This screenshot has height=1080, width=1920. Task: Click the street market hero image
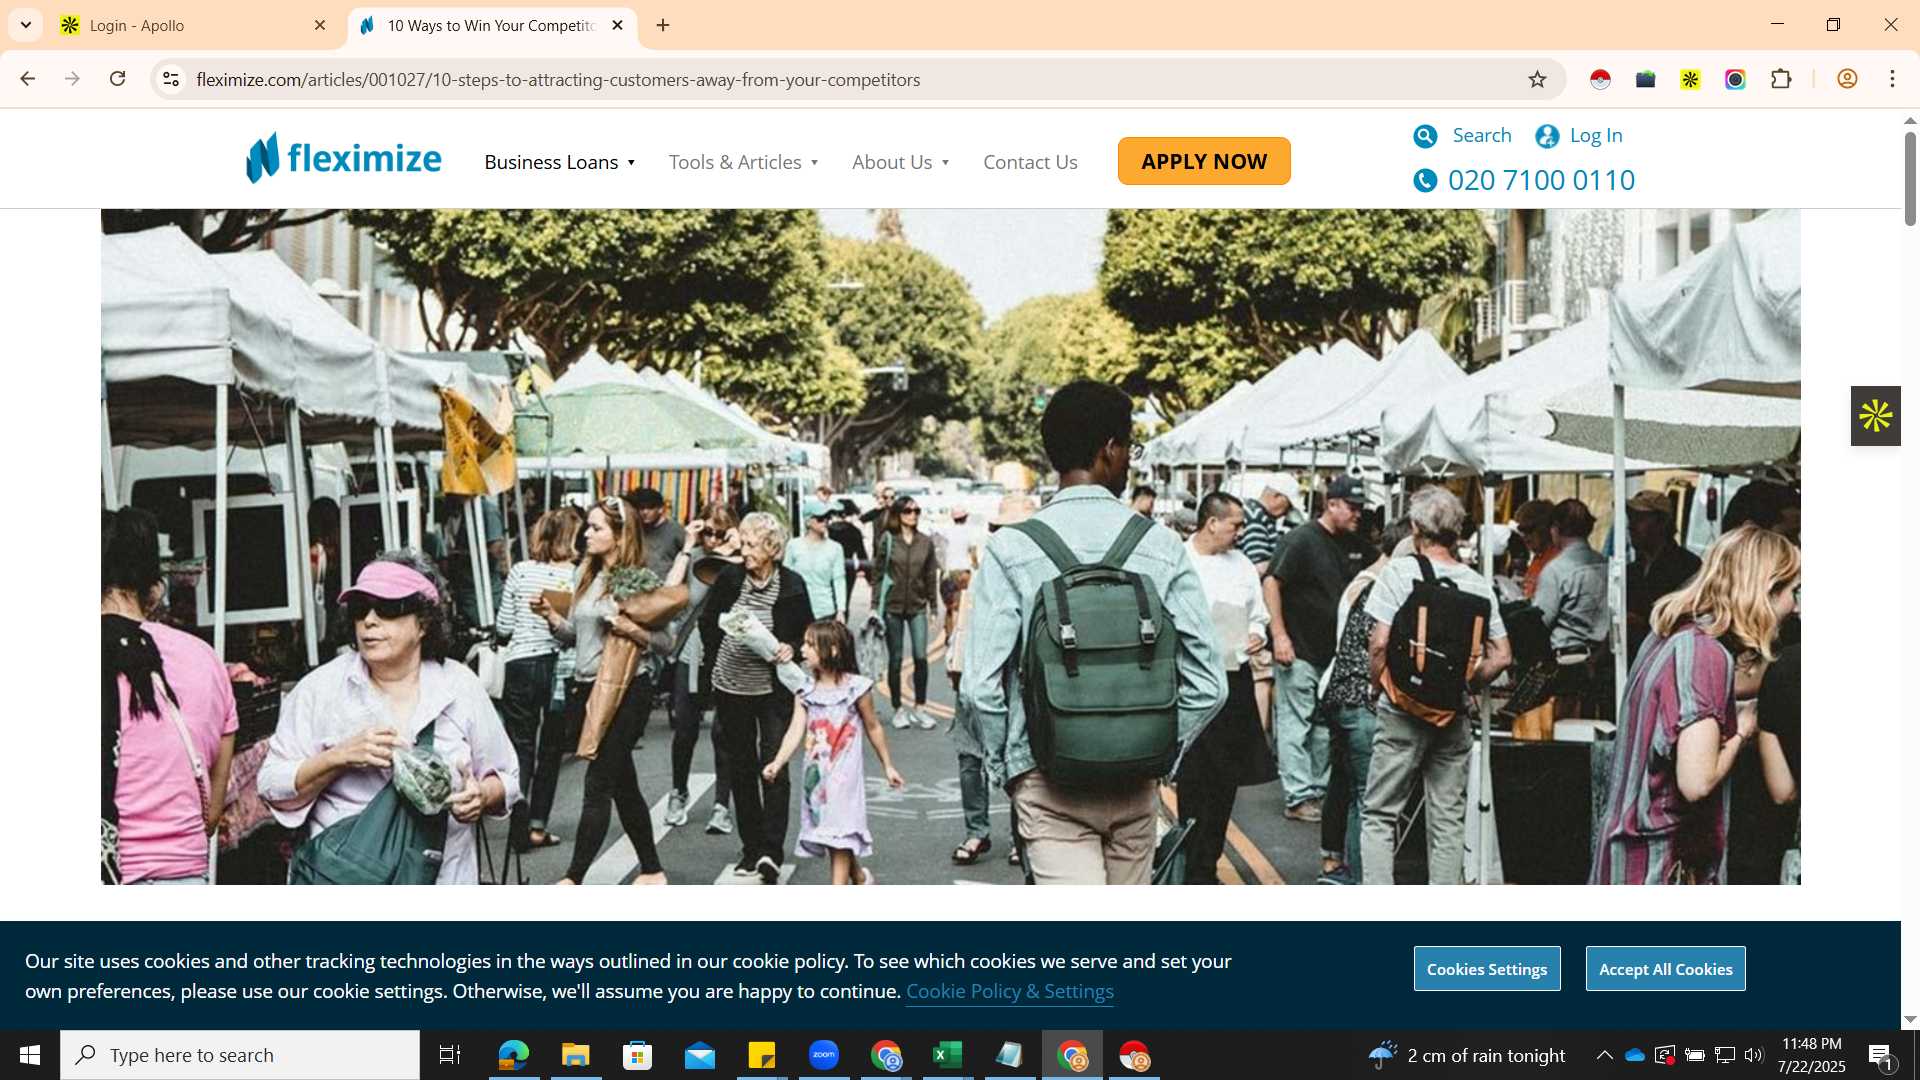(x=950, y=546)
